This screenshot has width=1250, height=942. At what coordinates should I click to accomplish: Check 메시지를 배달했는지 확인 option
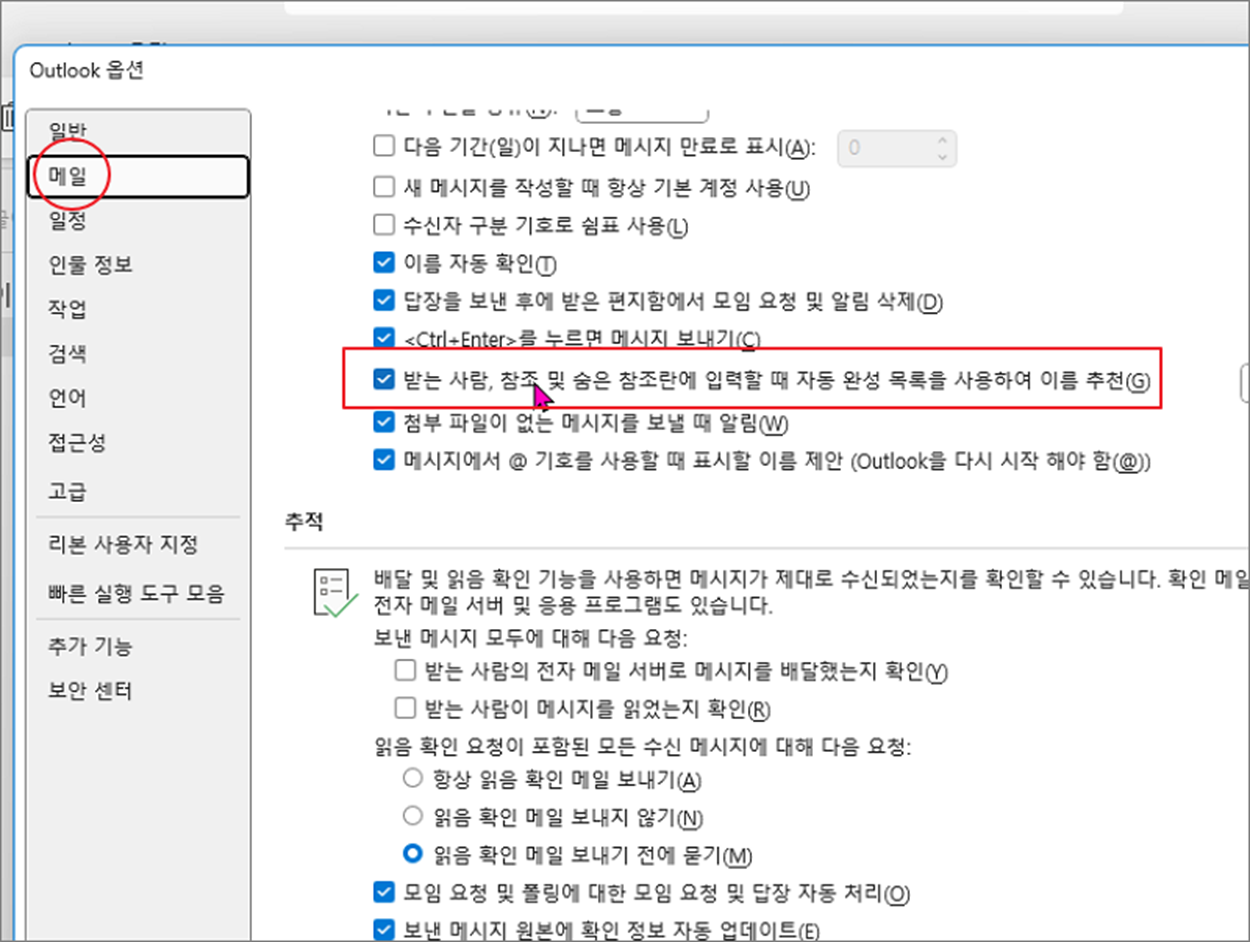coord(405,670)
